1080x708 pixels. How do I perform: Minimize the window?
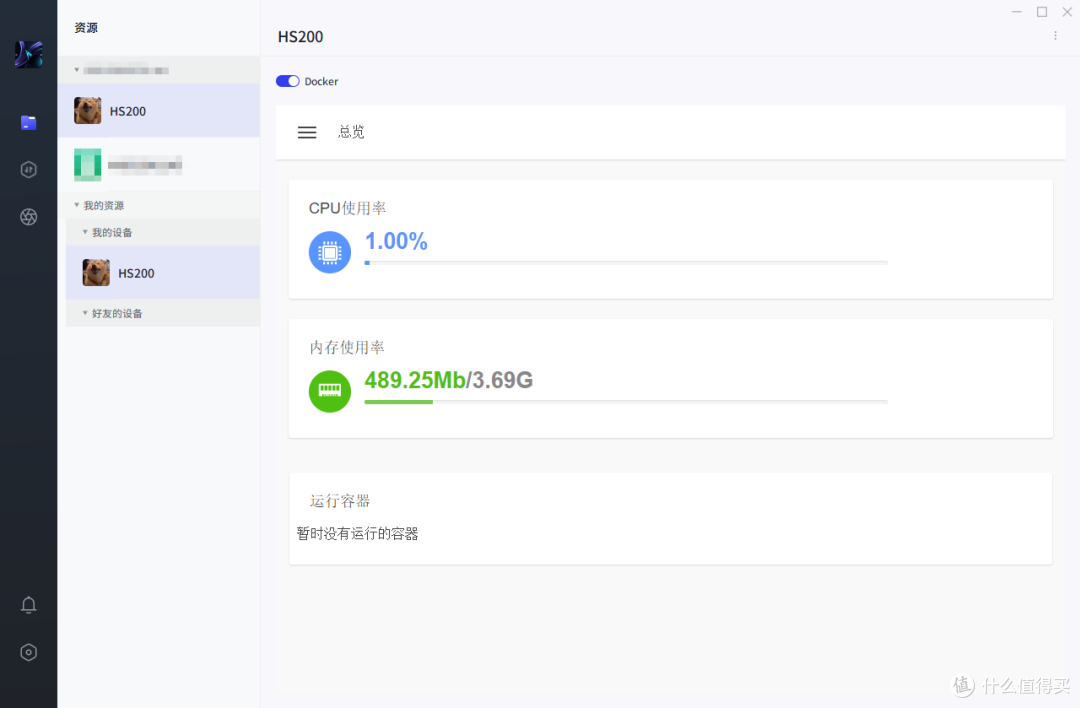[1017, 12]
